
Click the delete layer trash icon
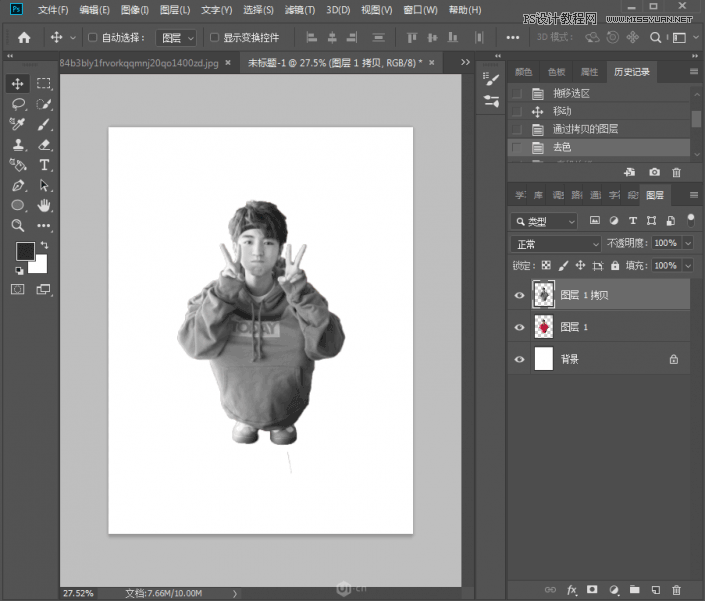click(x=676, y=591)
